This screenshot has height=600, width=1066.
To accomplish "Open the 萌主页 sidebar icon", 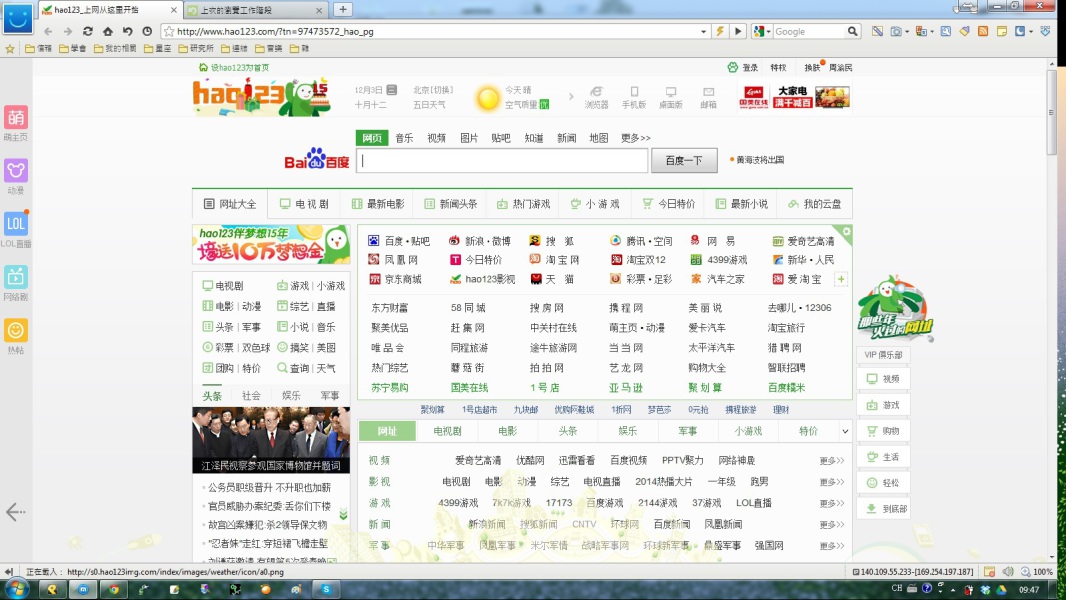I will [x=16, y=118].
